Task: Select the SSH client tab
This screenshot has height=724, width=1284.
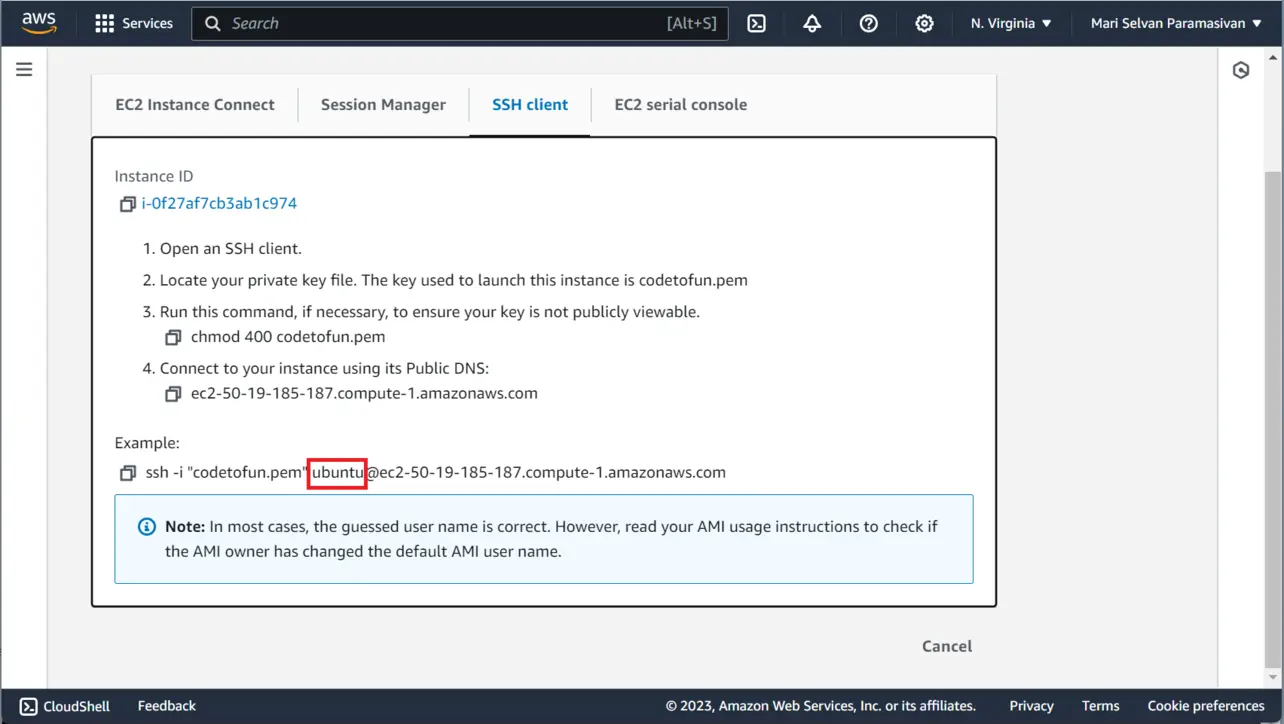Action: (530, 105)
